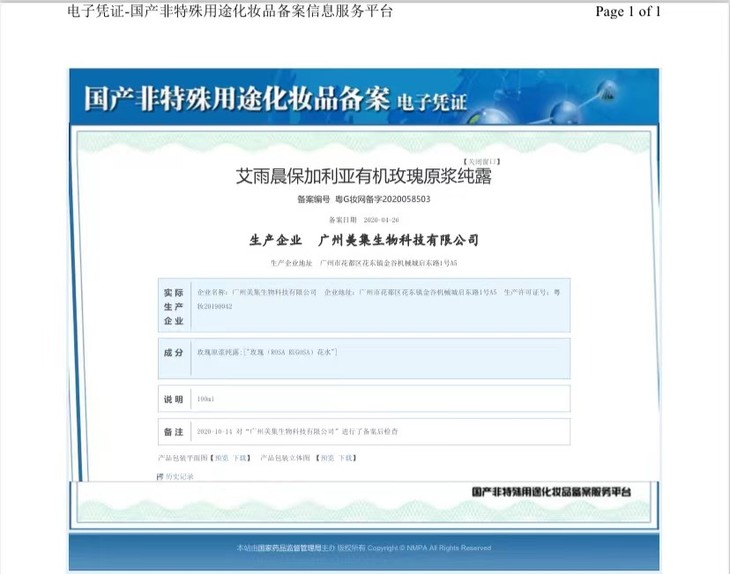Click the 100ml description value
Viewport: 730px width, 574px height.
205,399
